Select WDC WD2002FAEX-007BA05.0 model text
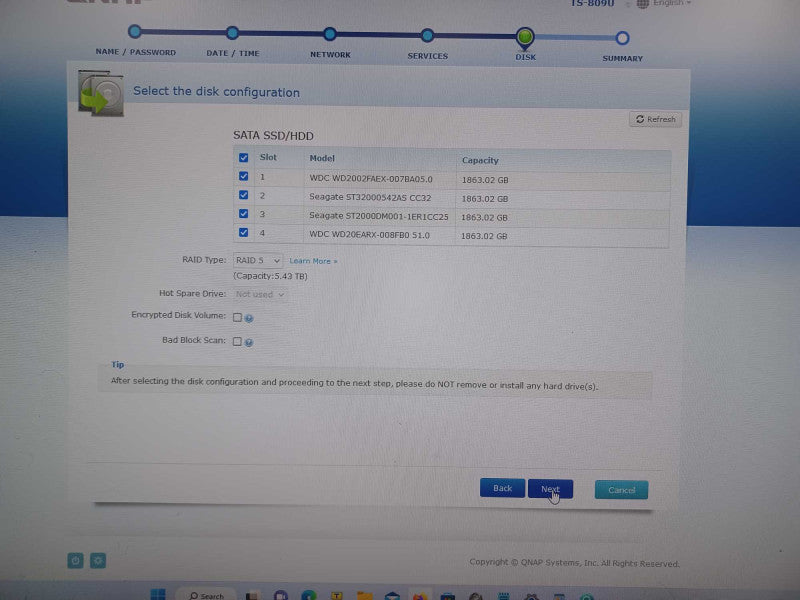Screen dimensions: 800x600 [371, 179]
